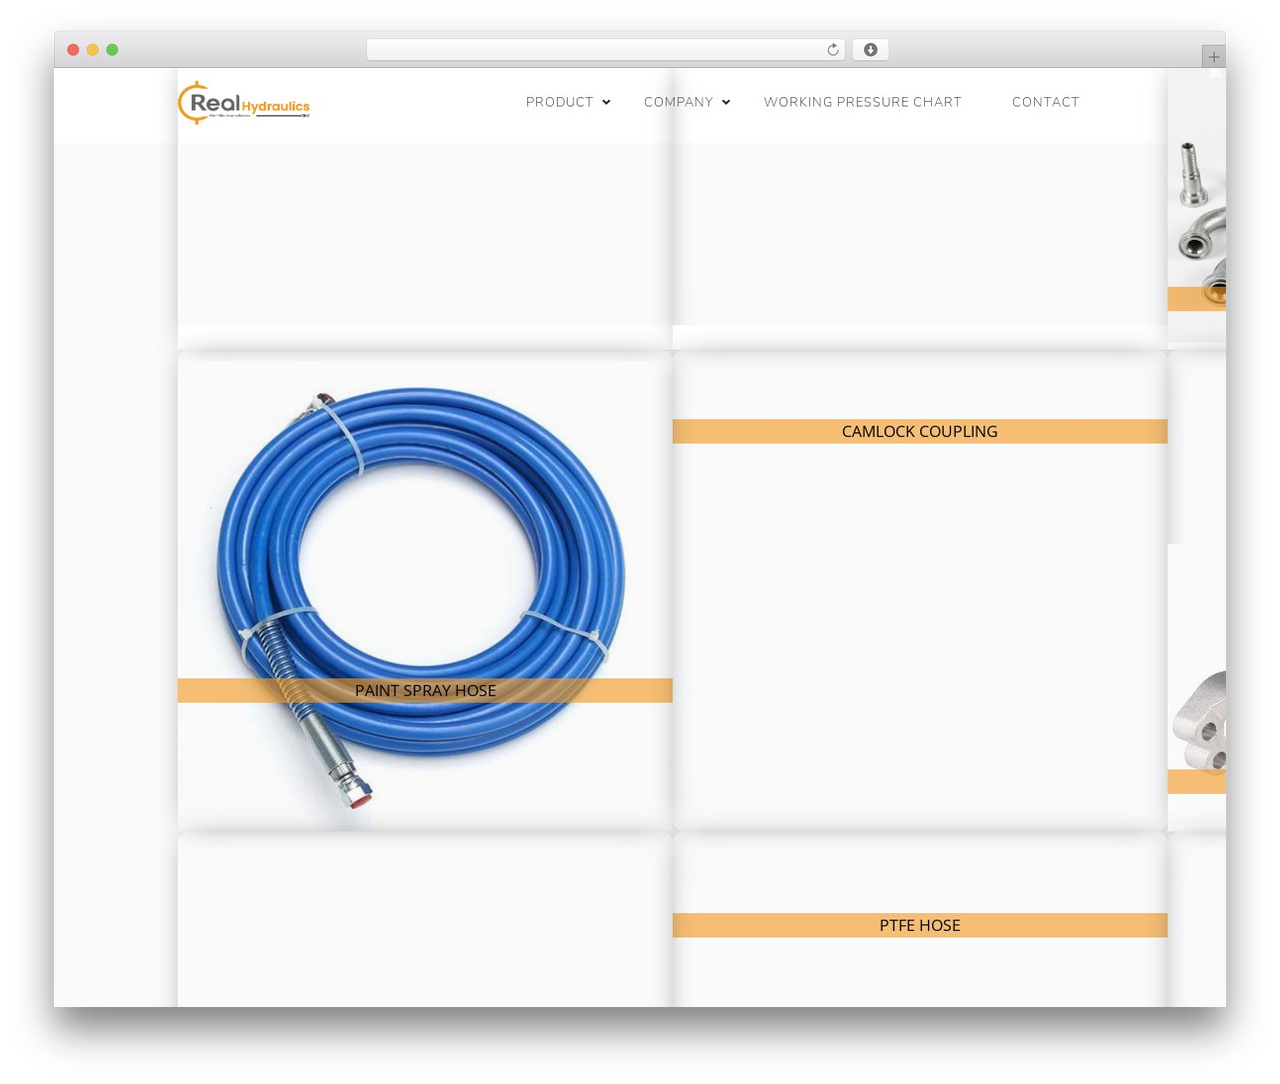Open the CONTACT page
Screen dimensions: 1280x1084
[x=1045, y=102]
